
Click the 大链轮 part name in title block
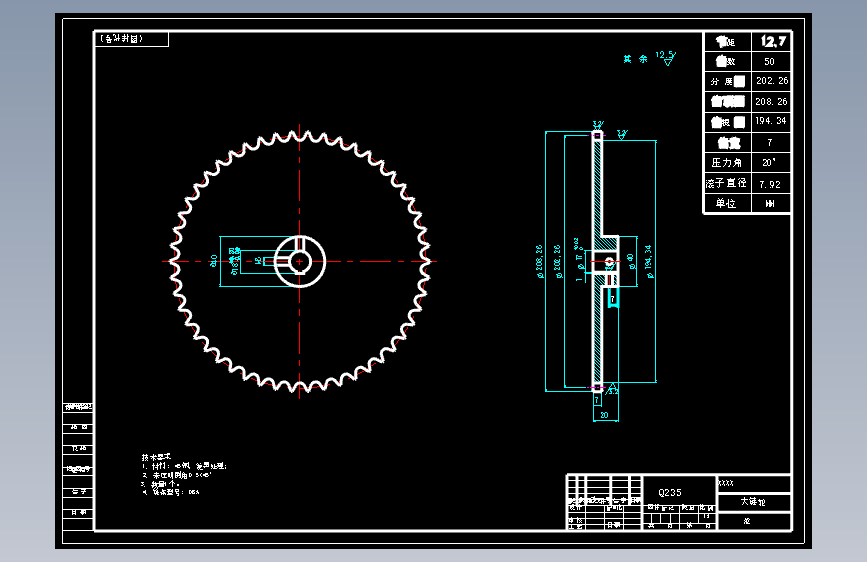coord(753,501)
